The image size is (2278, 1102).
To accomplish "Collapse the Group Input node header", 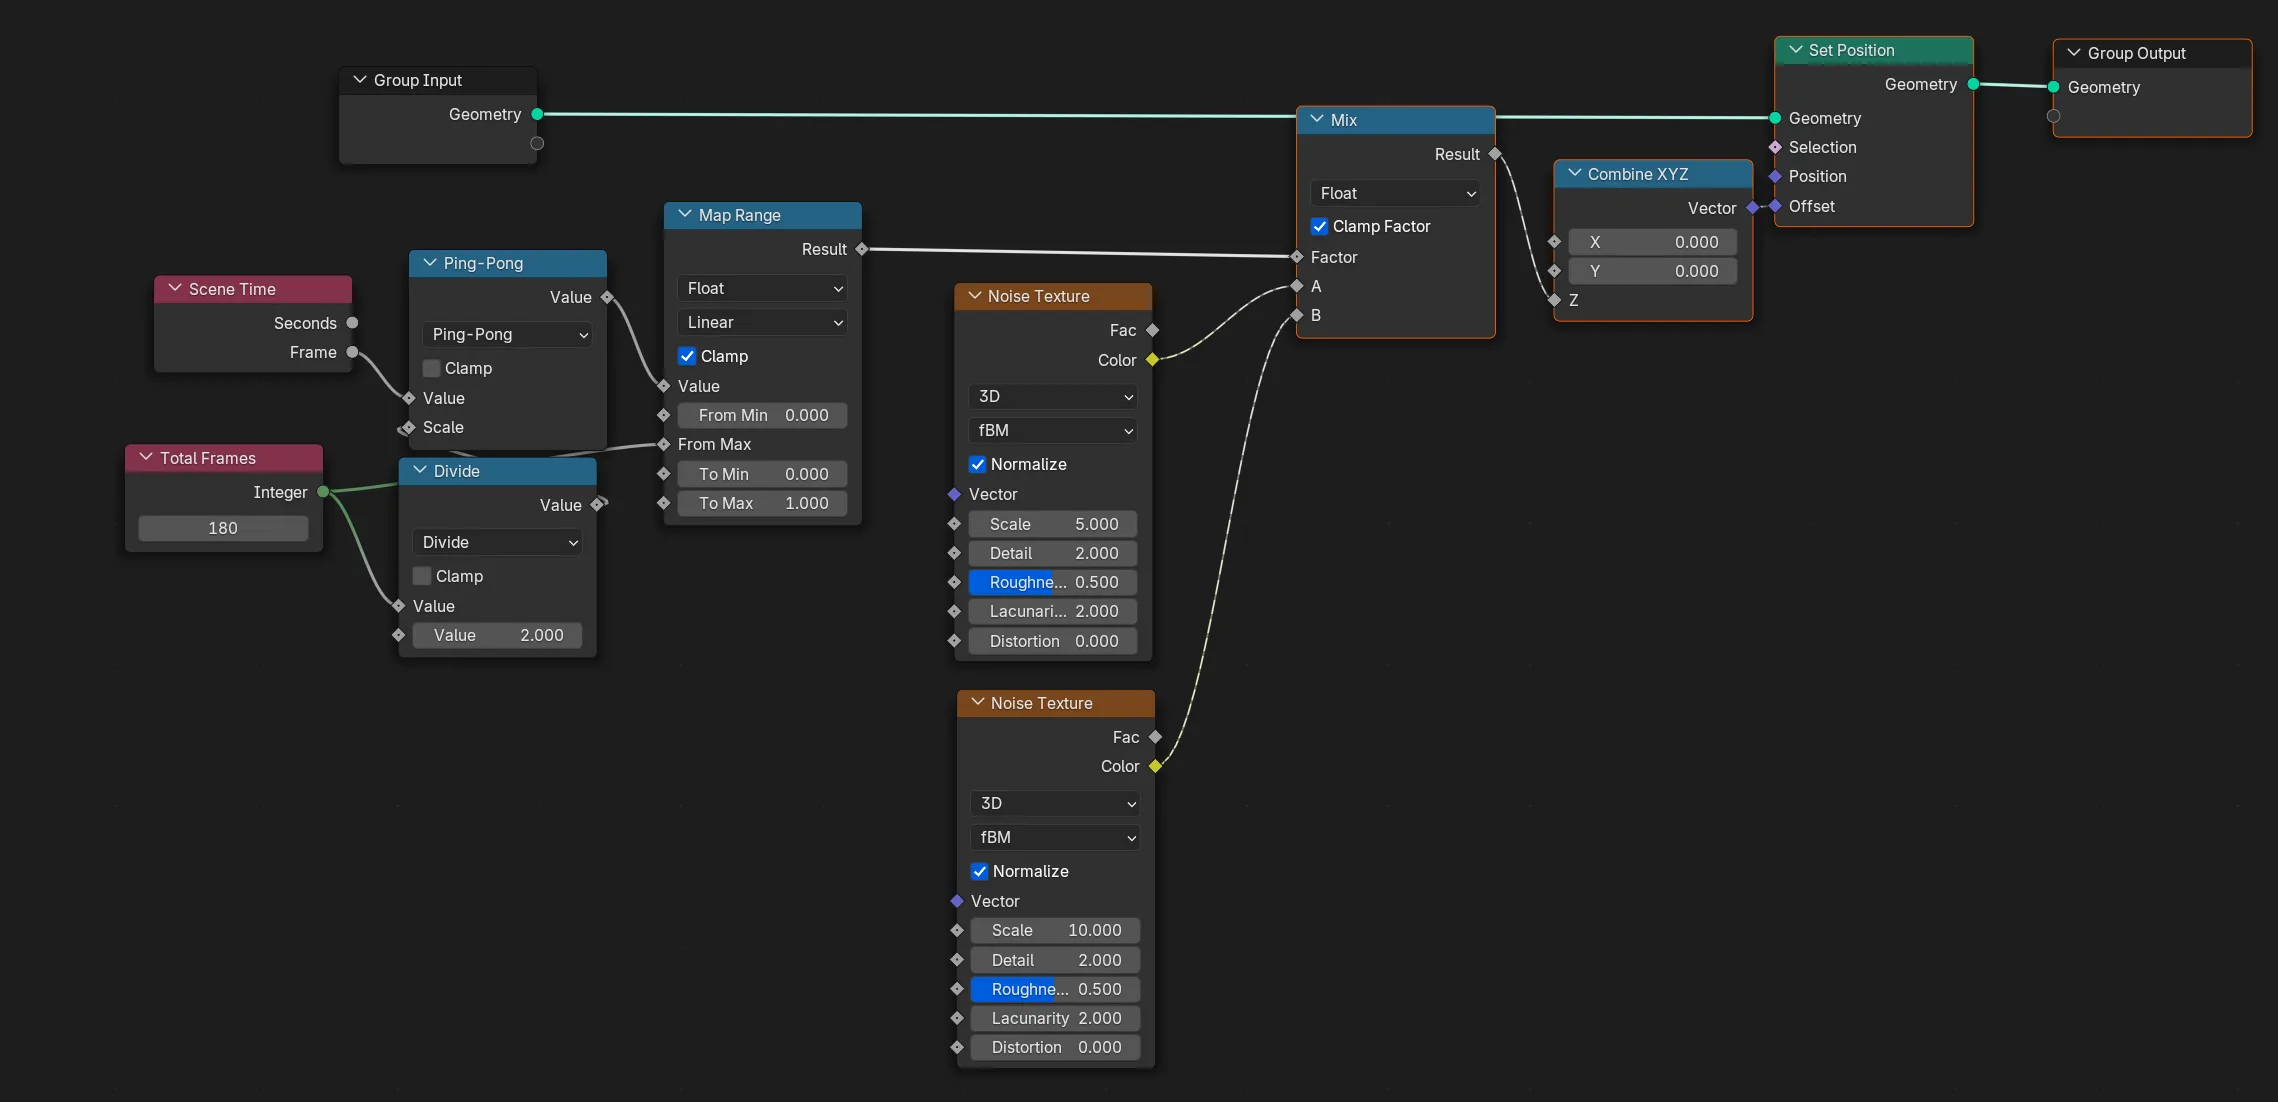I will pyautogui.click(x=360, y=80).
